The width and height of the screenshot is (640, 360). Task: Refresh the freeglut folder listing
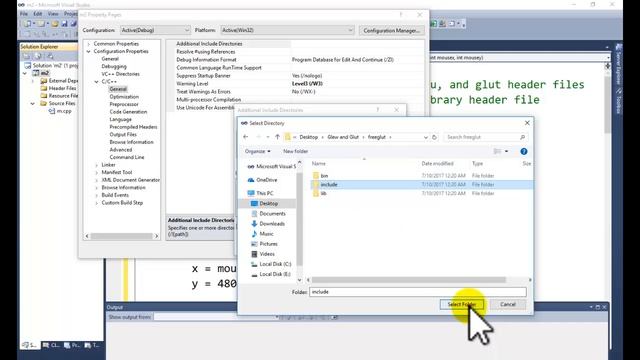pos(434,137)
